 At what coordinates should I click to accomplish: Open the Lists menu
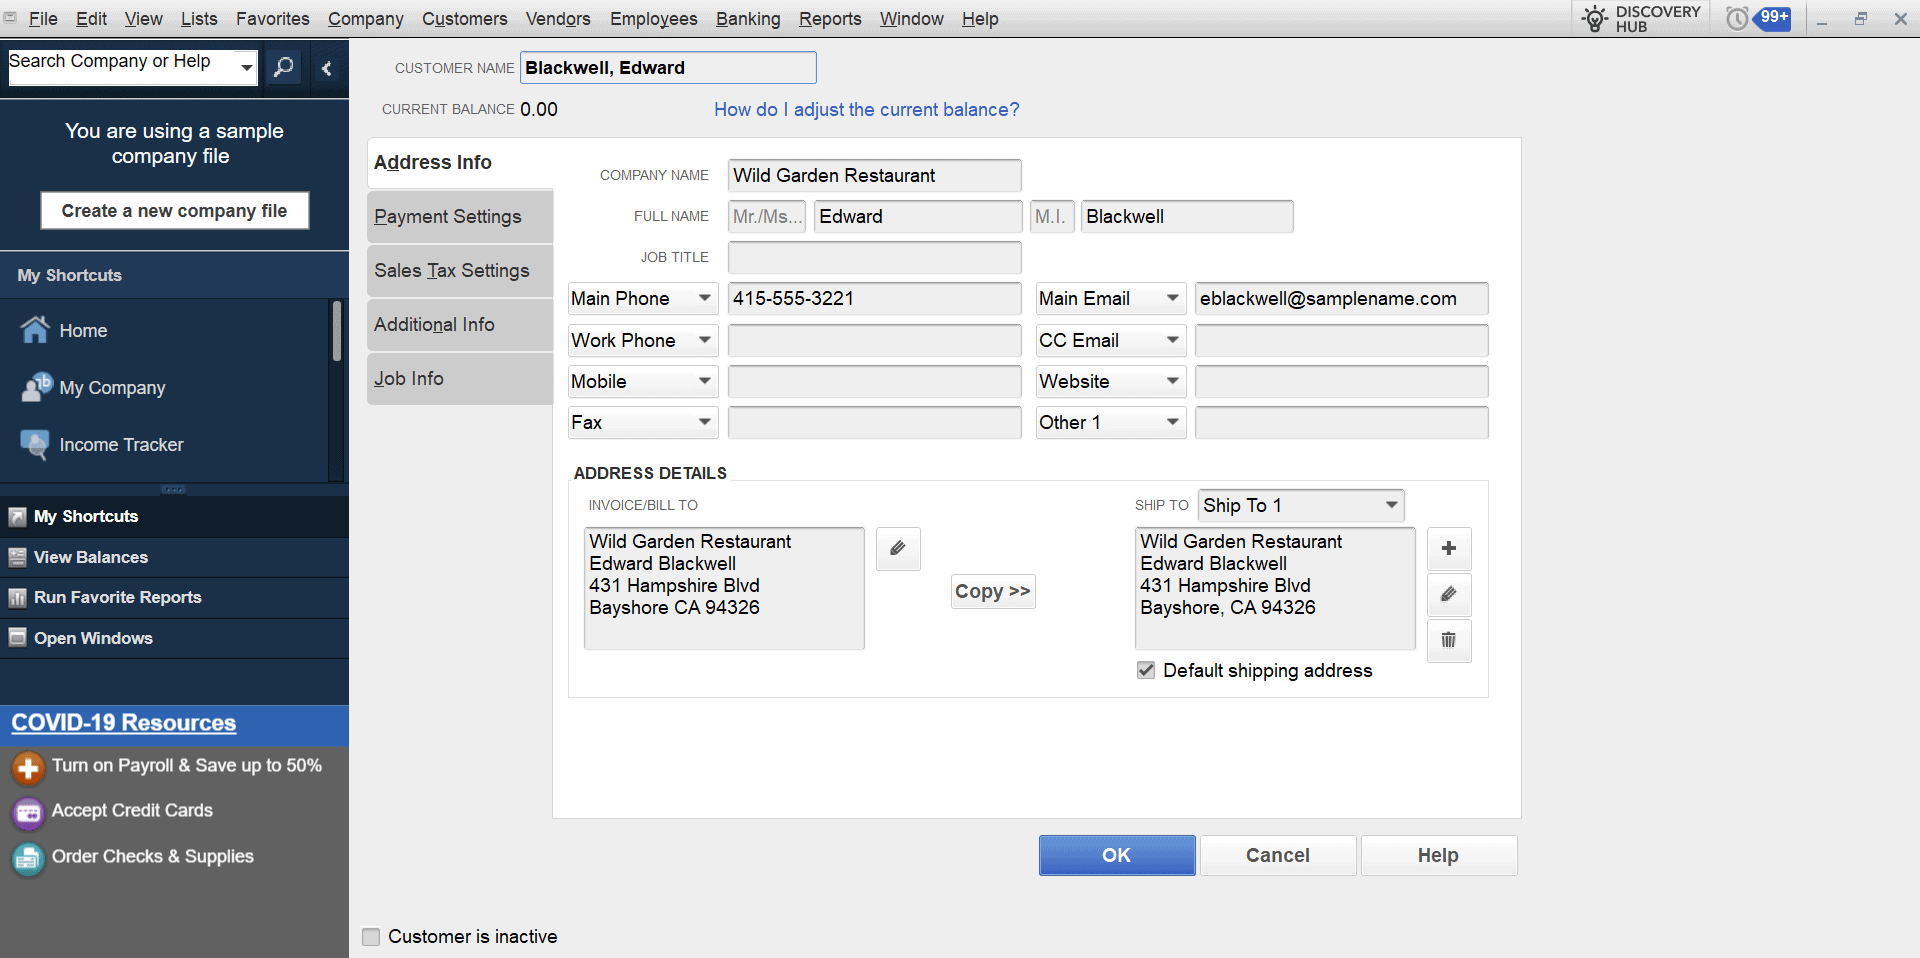199,18
